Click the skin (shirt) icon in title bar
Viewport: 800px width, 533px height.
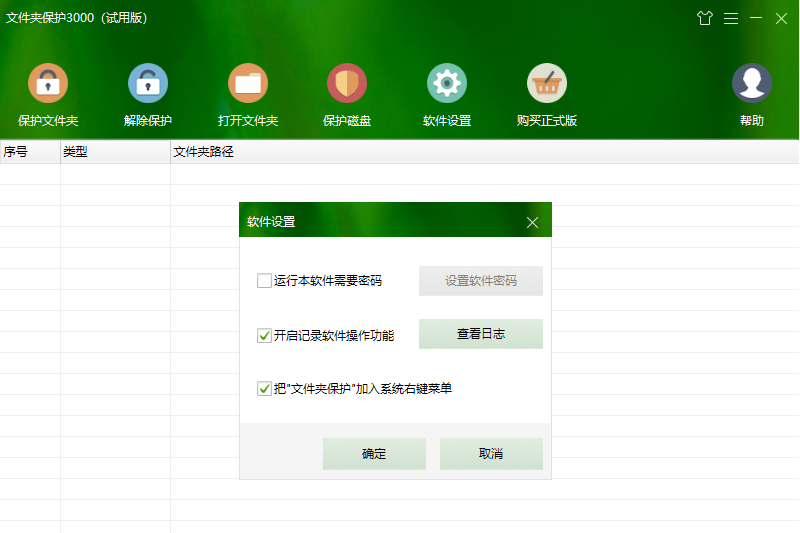click(705, 18)
